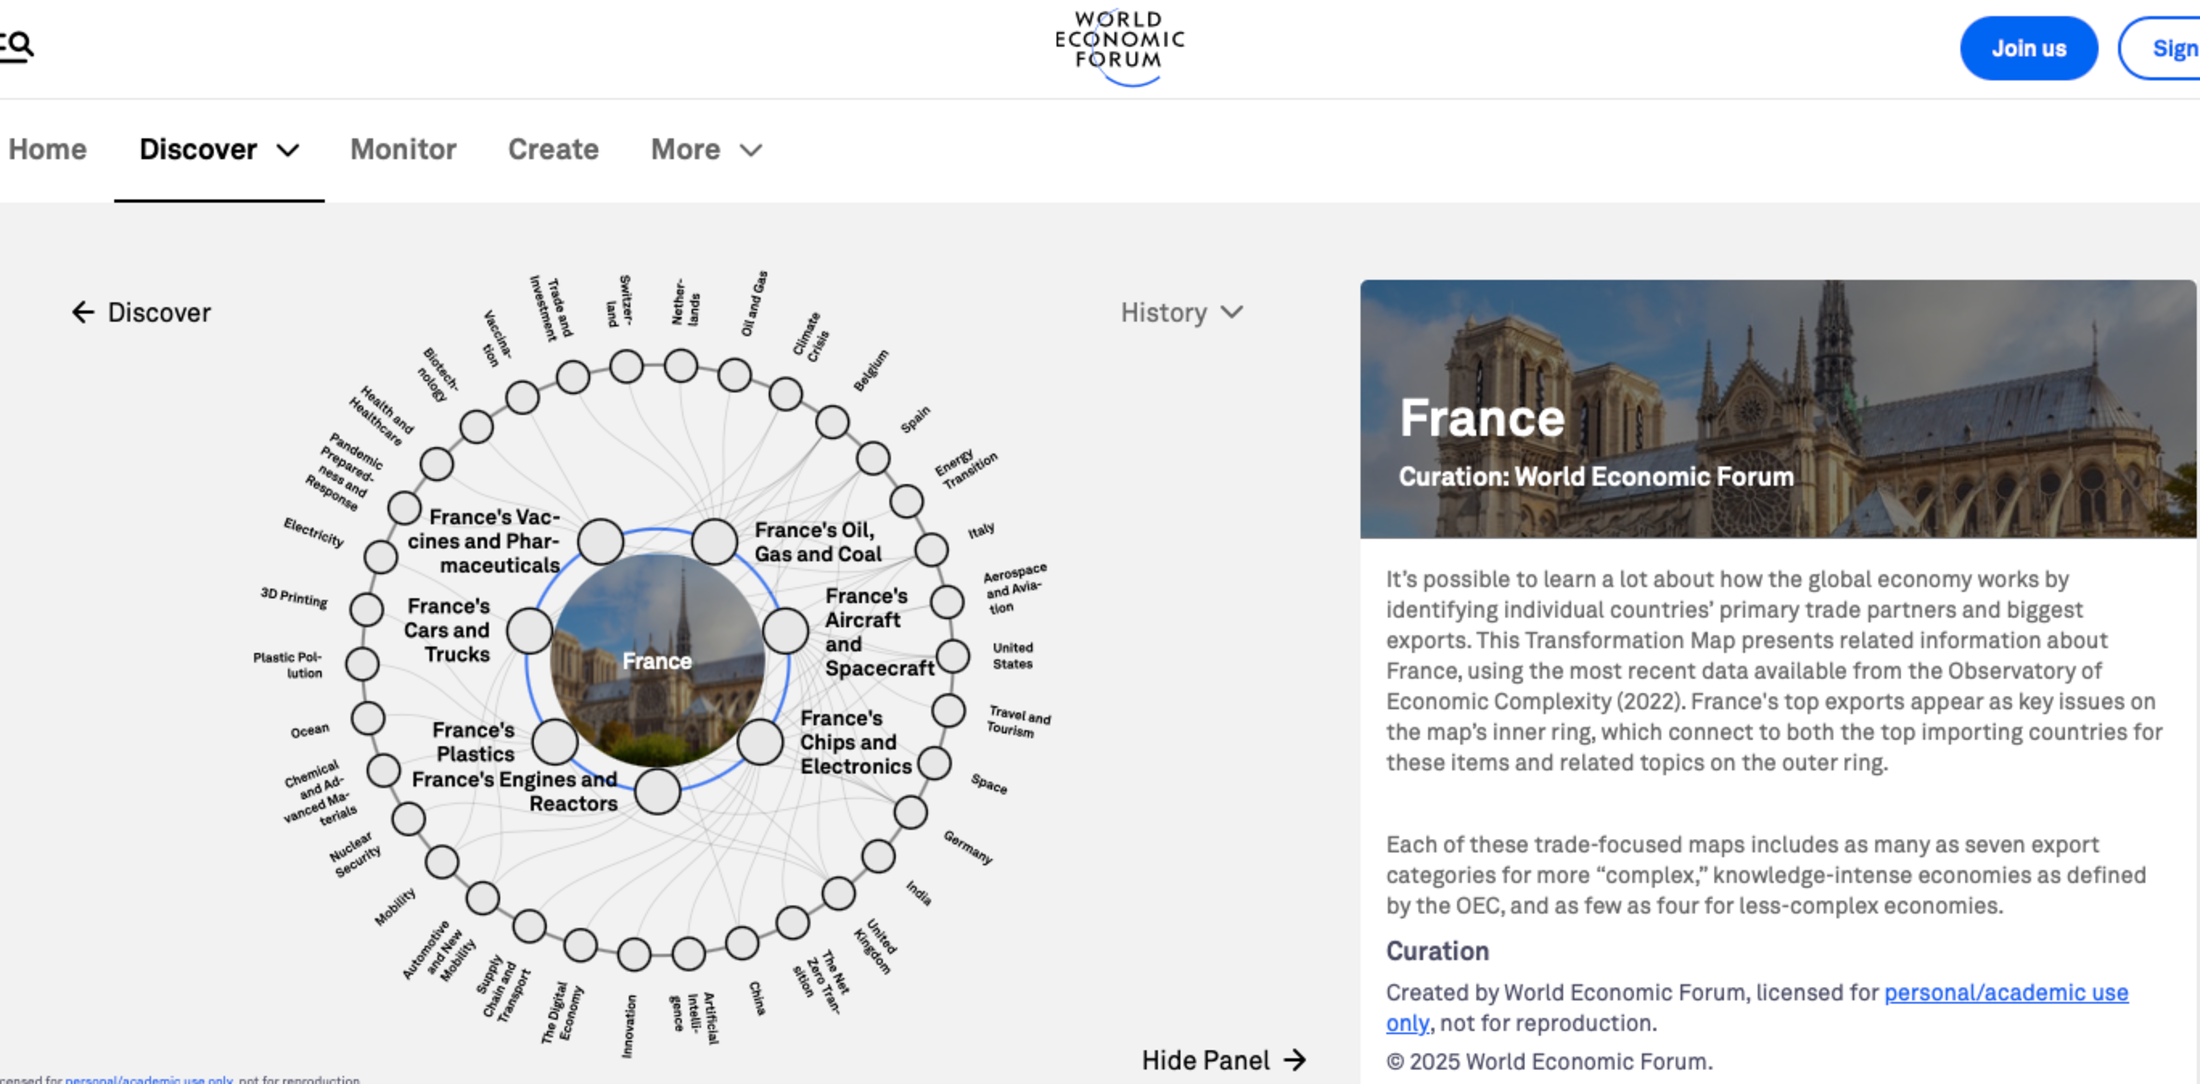The image size is (2200, 1084).
Task: Hide the side panel
Action: tap(1224, 1060)
